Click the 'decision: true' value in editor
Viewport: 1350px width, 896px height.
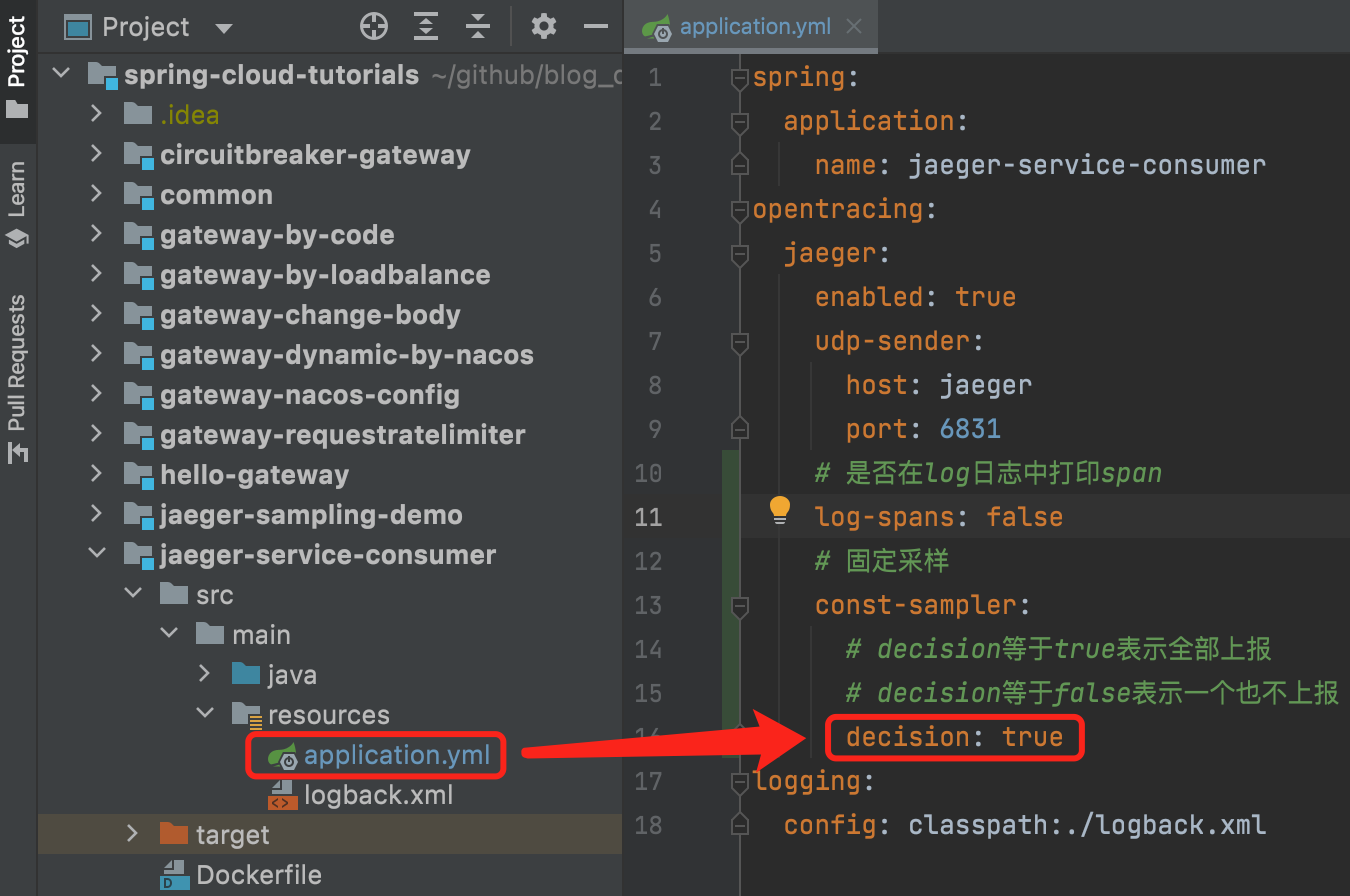pyautogui.click(x=955, y=738)
